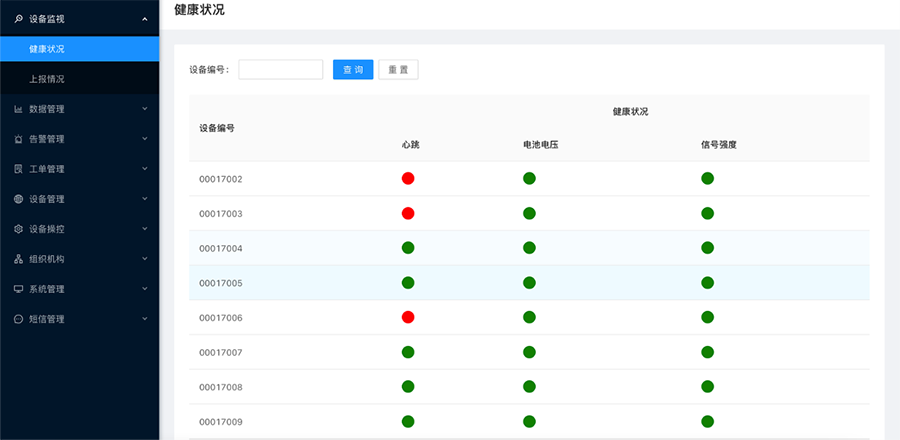Expand the 系统管理 chevron
Viewport: 900px width, 440px height.
coord(145,289)
